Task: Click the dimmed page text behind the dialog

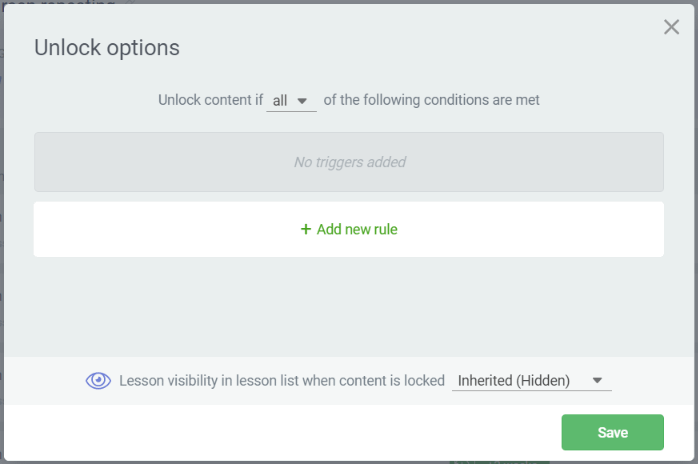Action: point(60,3)
